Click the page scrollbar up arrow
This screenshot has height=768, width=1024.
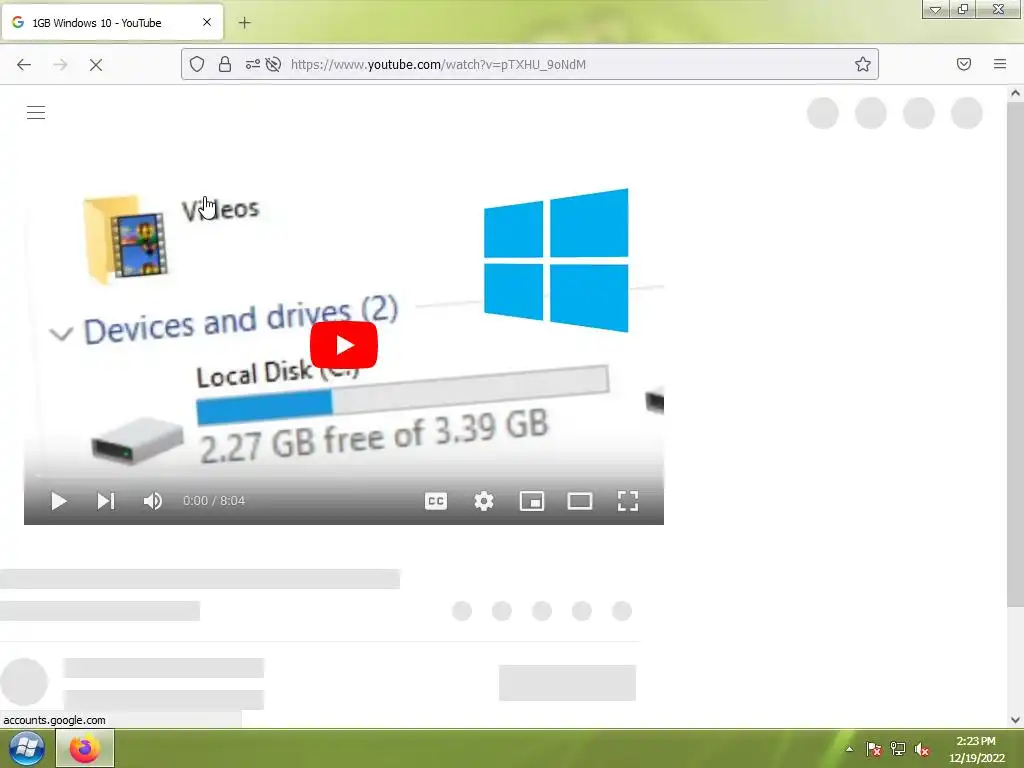pyautogui.click(x=1016, y=93)
